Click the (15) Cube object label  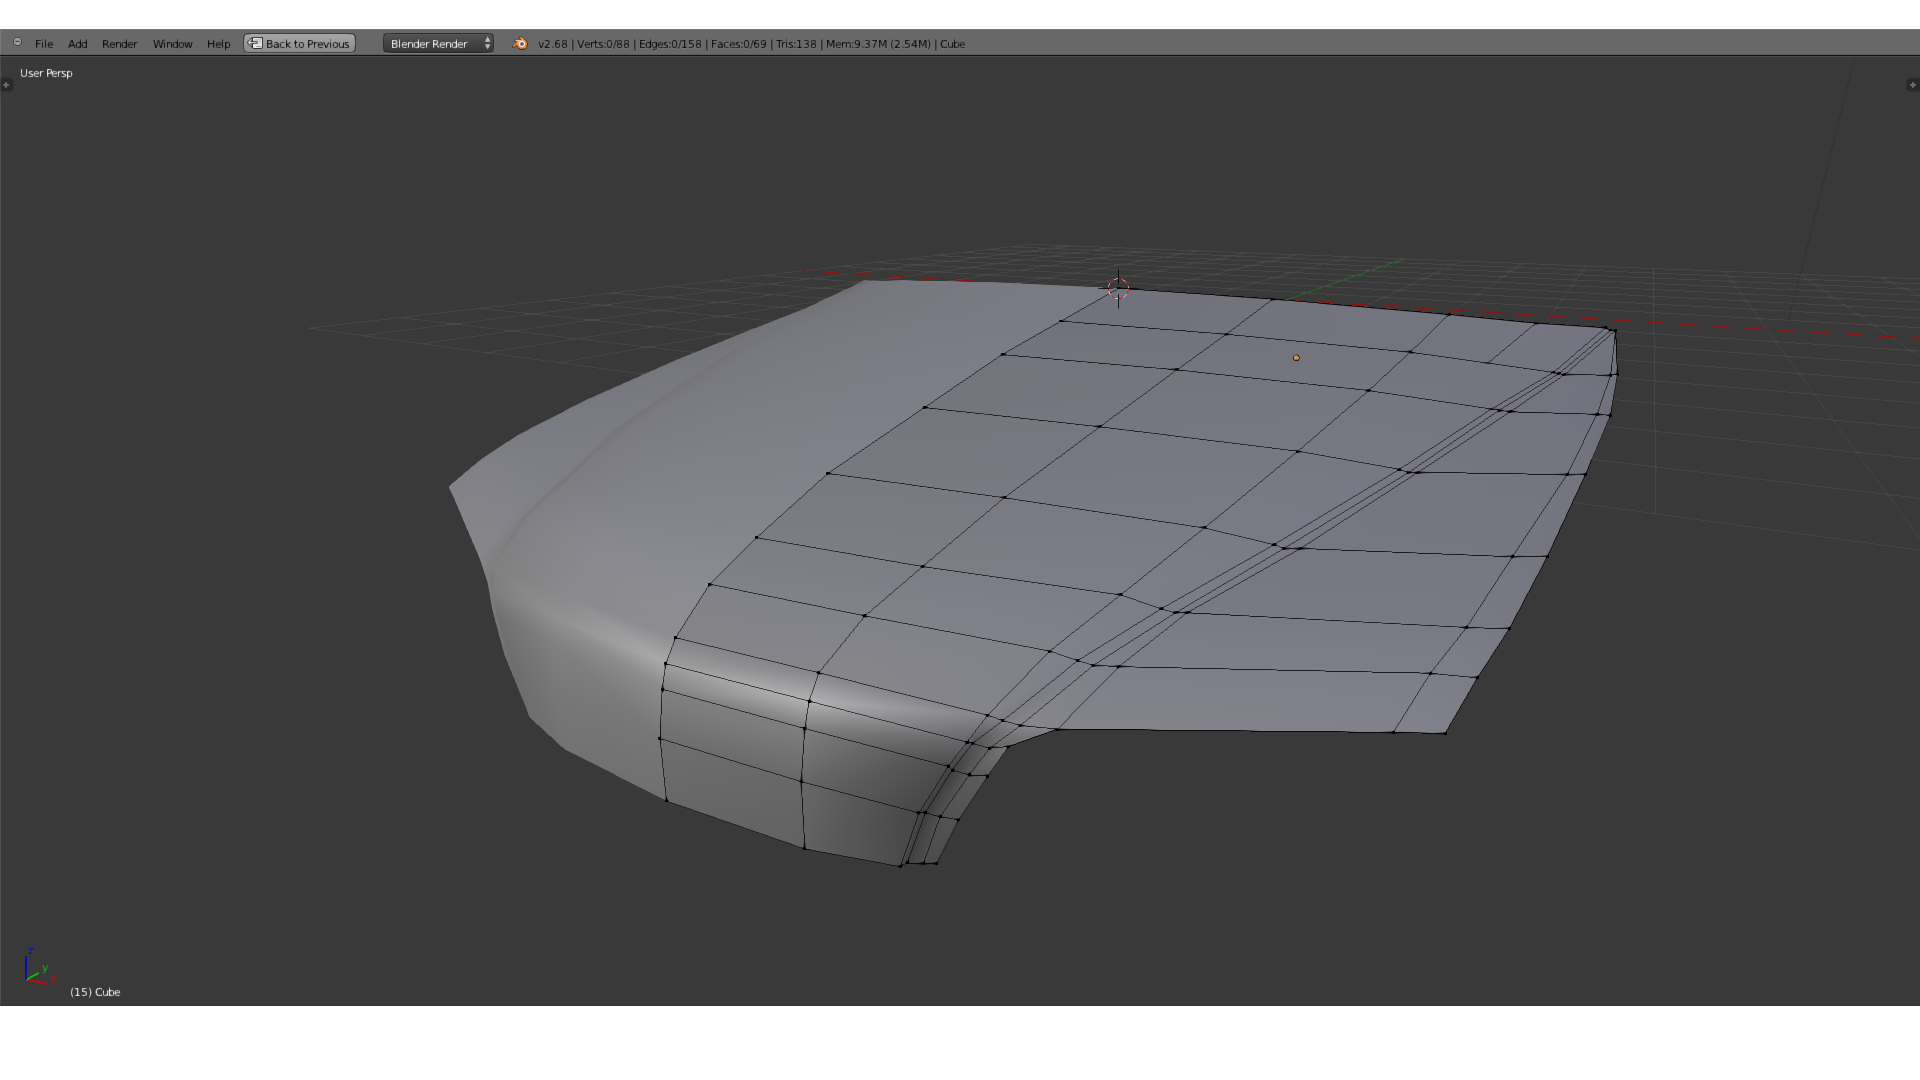click(x=95, y=992)
